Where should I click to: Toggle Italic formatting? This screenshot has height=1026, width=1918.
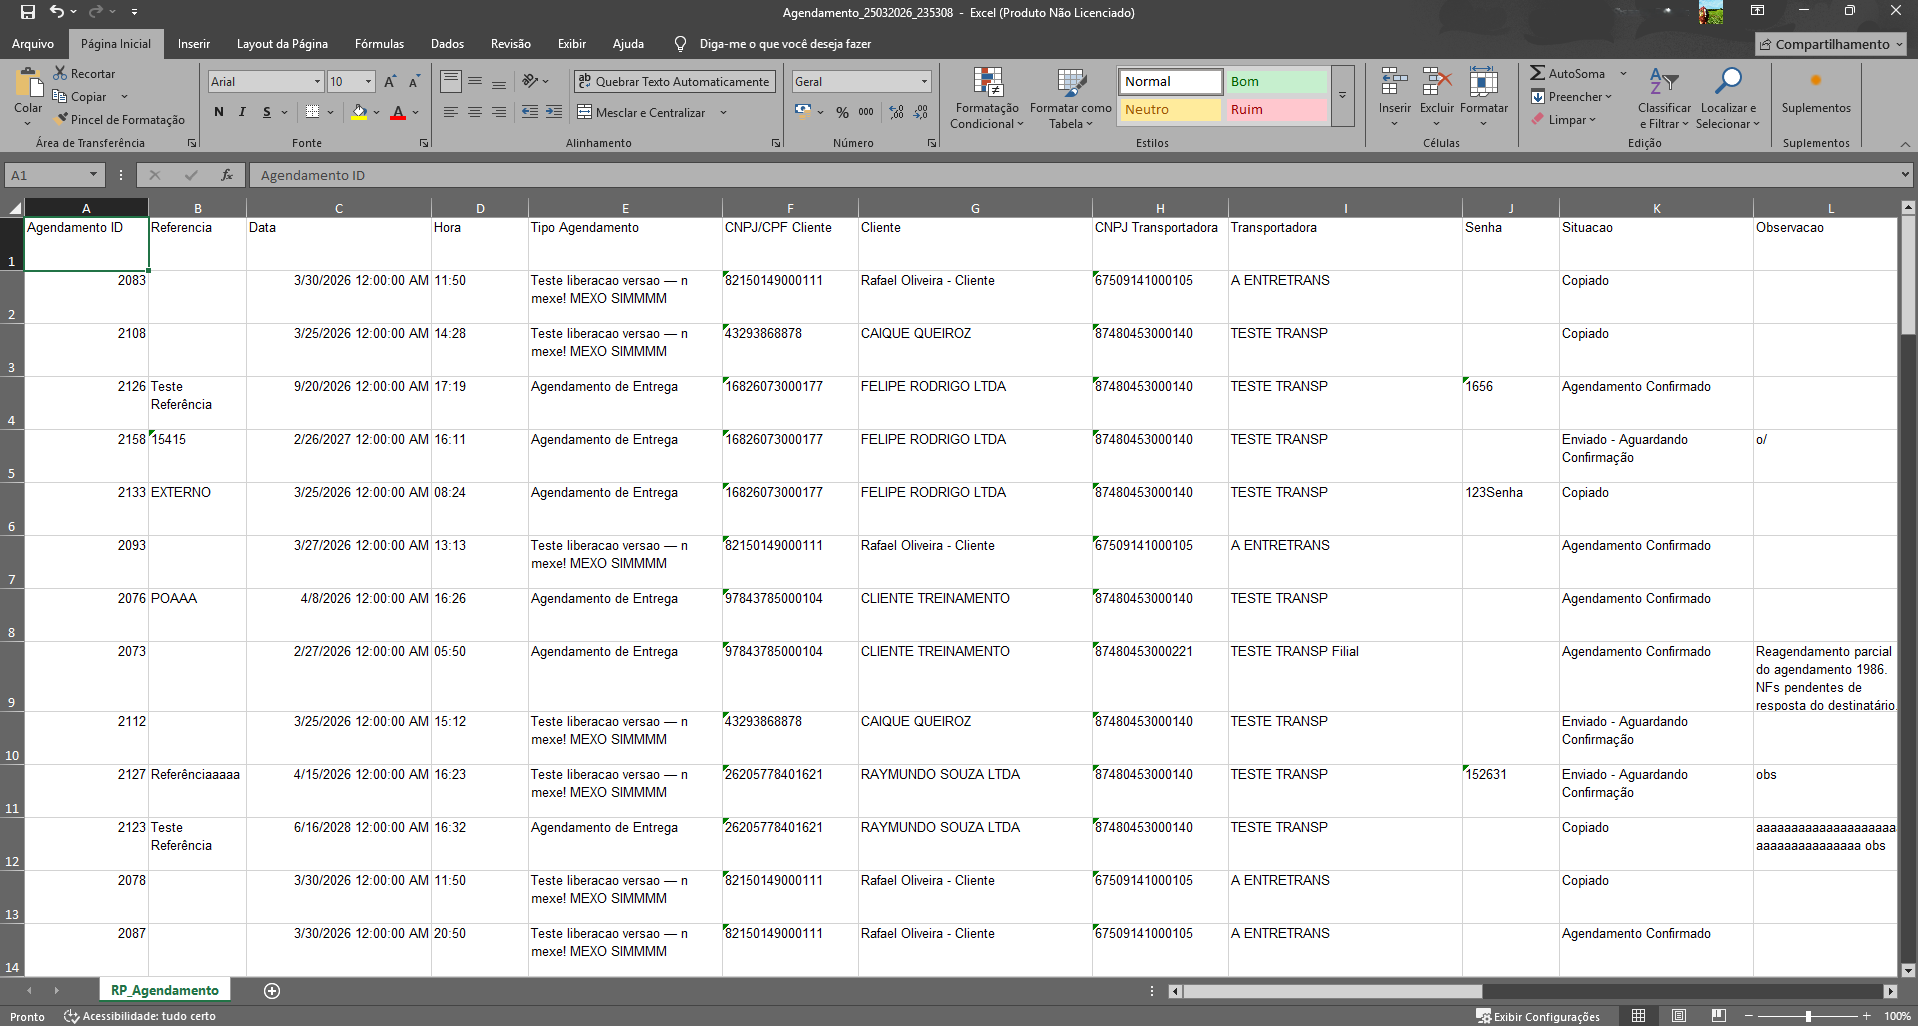click(242, 112)
